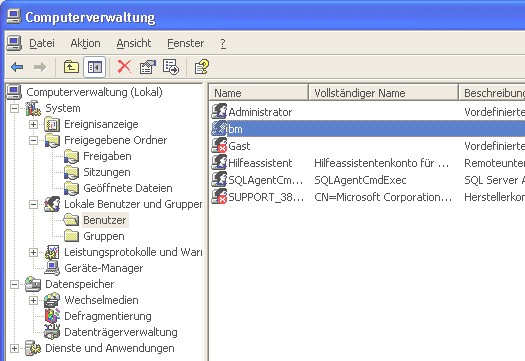525x361 pixels.
Task: Select the highlighted bm user row
Action: [x=367, y=129]
